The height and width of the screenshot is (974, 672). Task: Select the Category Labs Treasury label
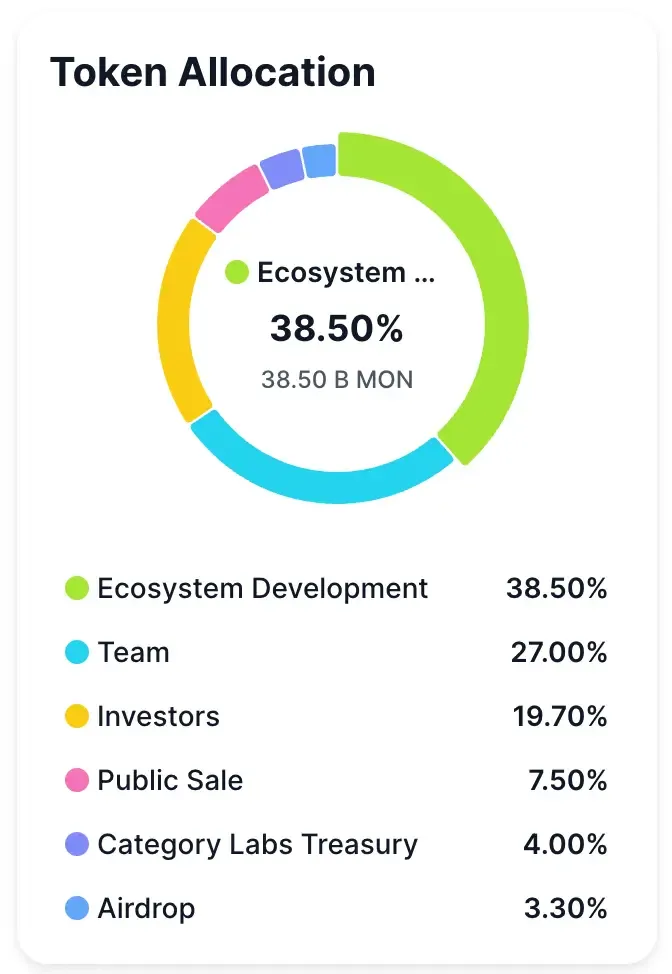click(x=257, y=844)
